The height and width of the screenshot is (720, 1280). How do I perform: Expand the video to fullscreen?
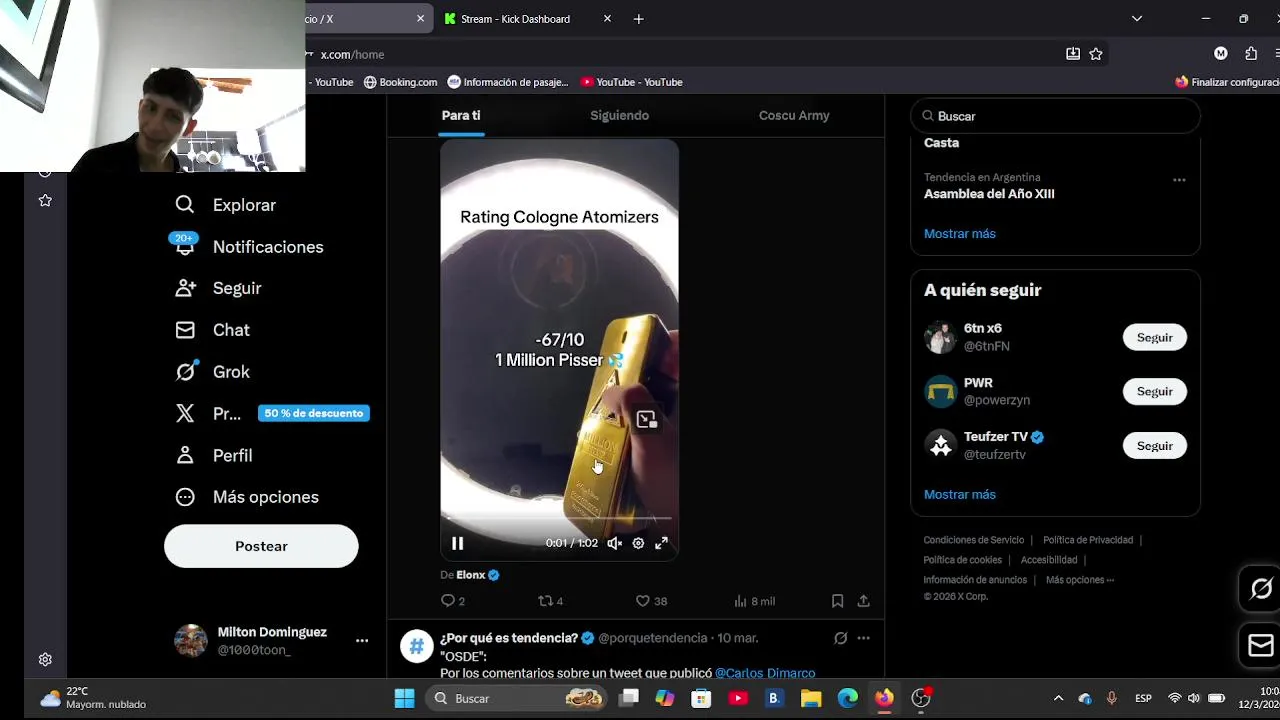click(x=661, y=543)
